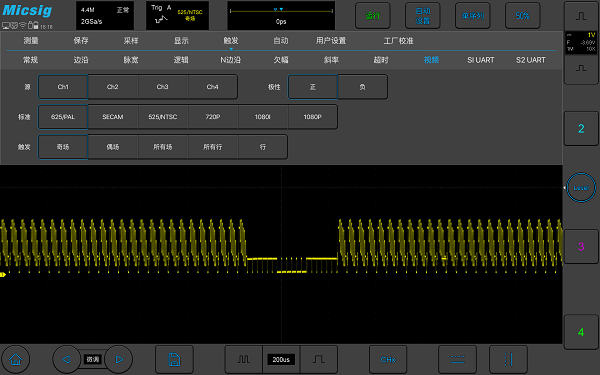Switch to the 边沿 edge trigger tab
The width and height of the screenshot is (600, 375).
point(81,60)
